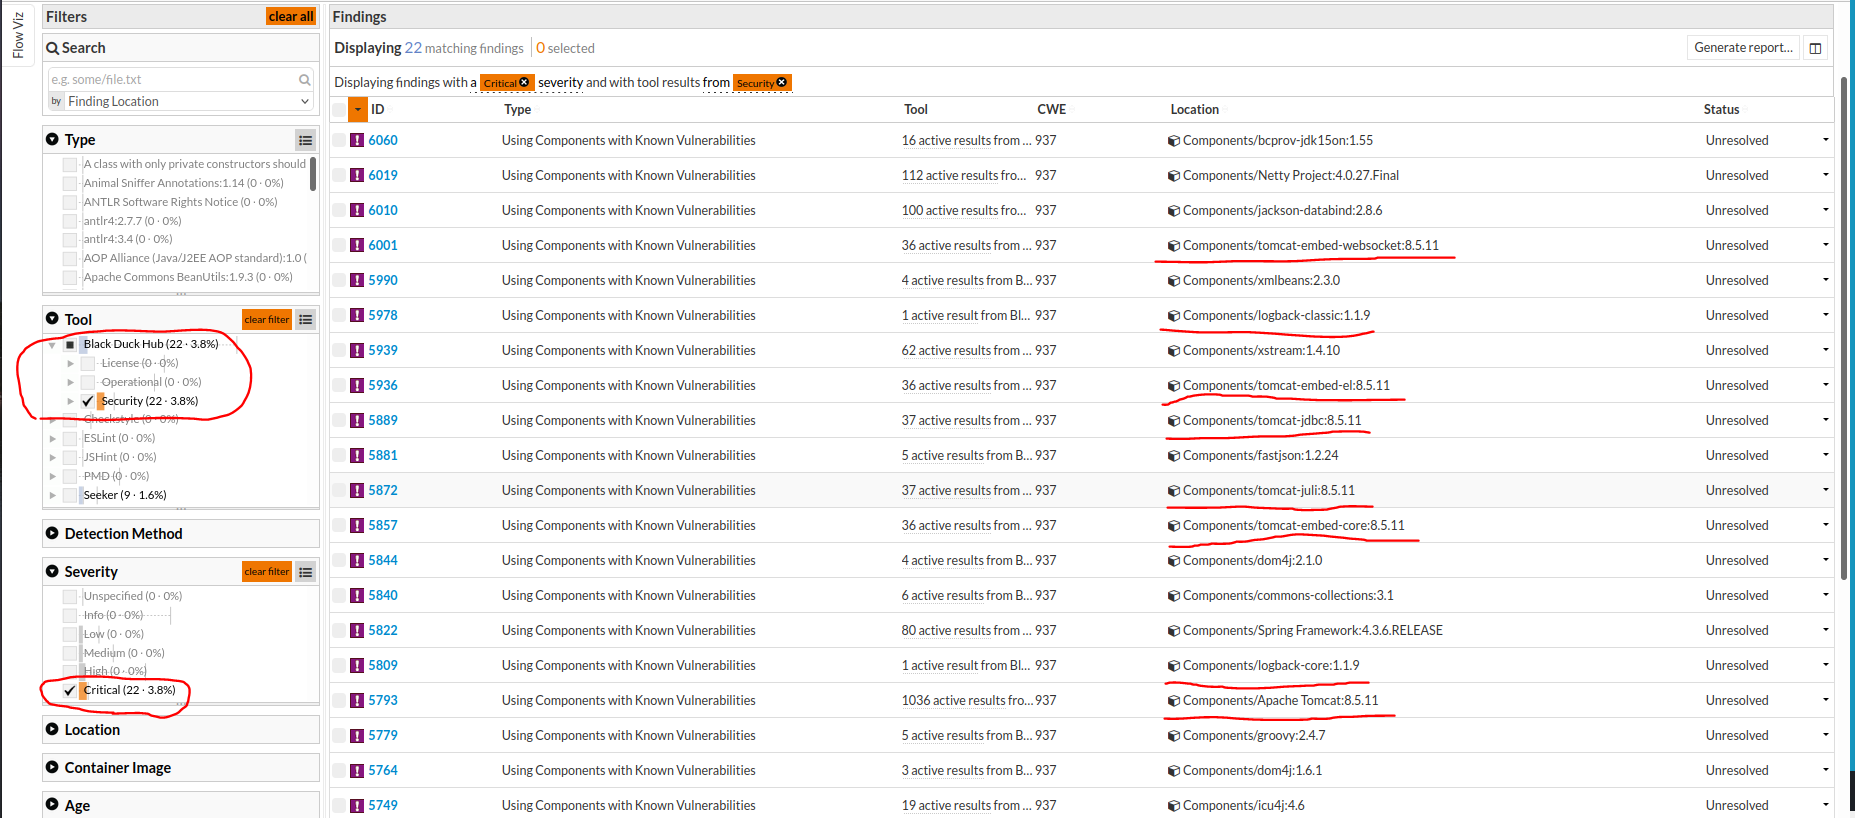Uncheck the Critical severity checkbox

70,690
